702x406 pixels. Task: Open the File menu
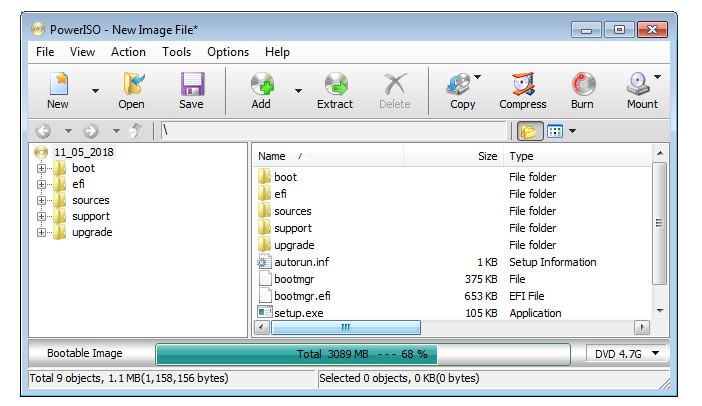pos(45,52)
